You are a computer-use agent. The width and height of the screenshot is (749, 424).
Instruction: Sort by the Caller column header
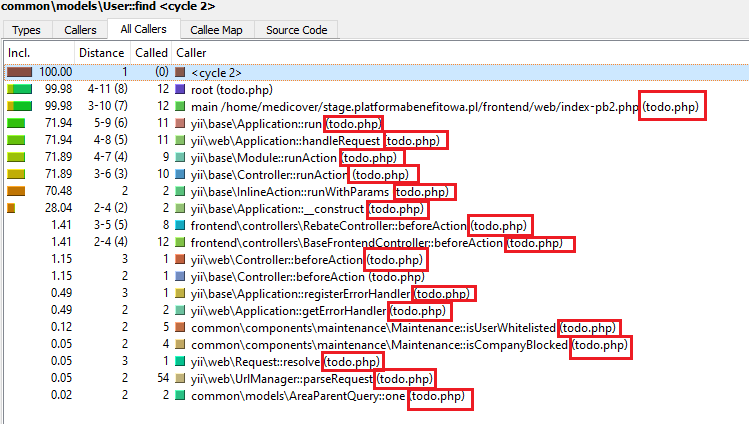[x=192, y=51]
